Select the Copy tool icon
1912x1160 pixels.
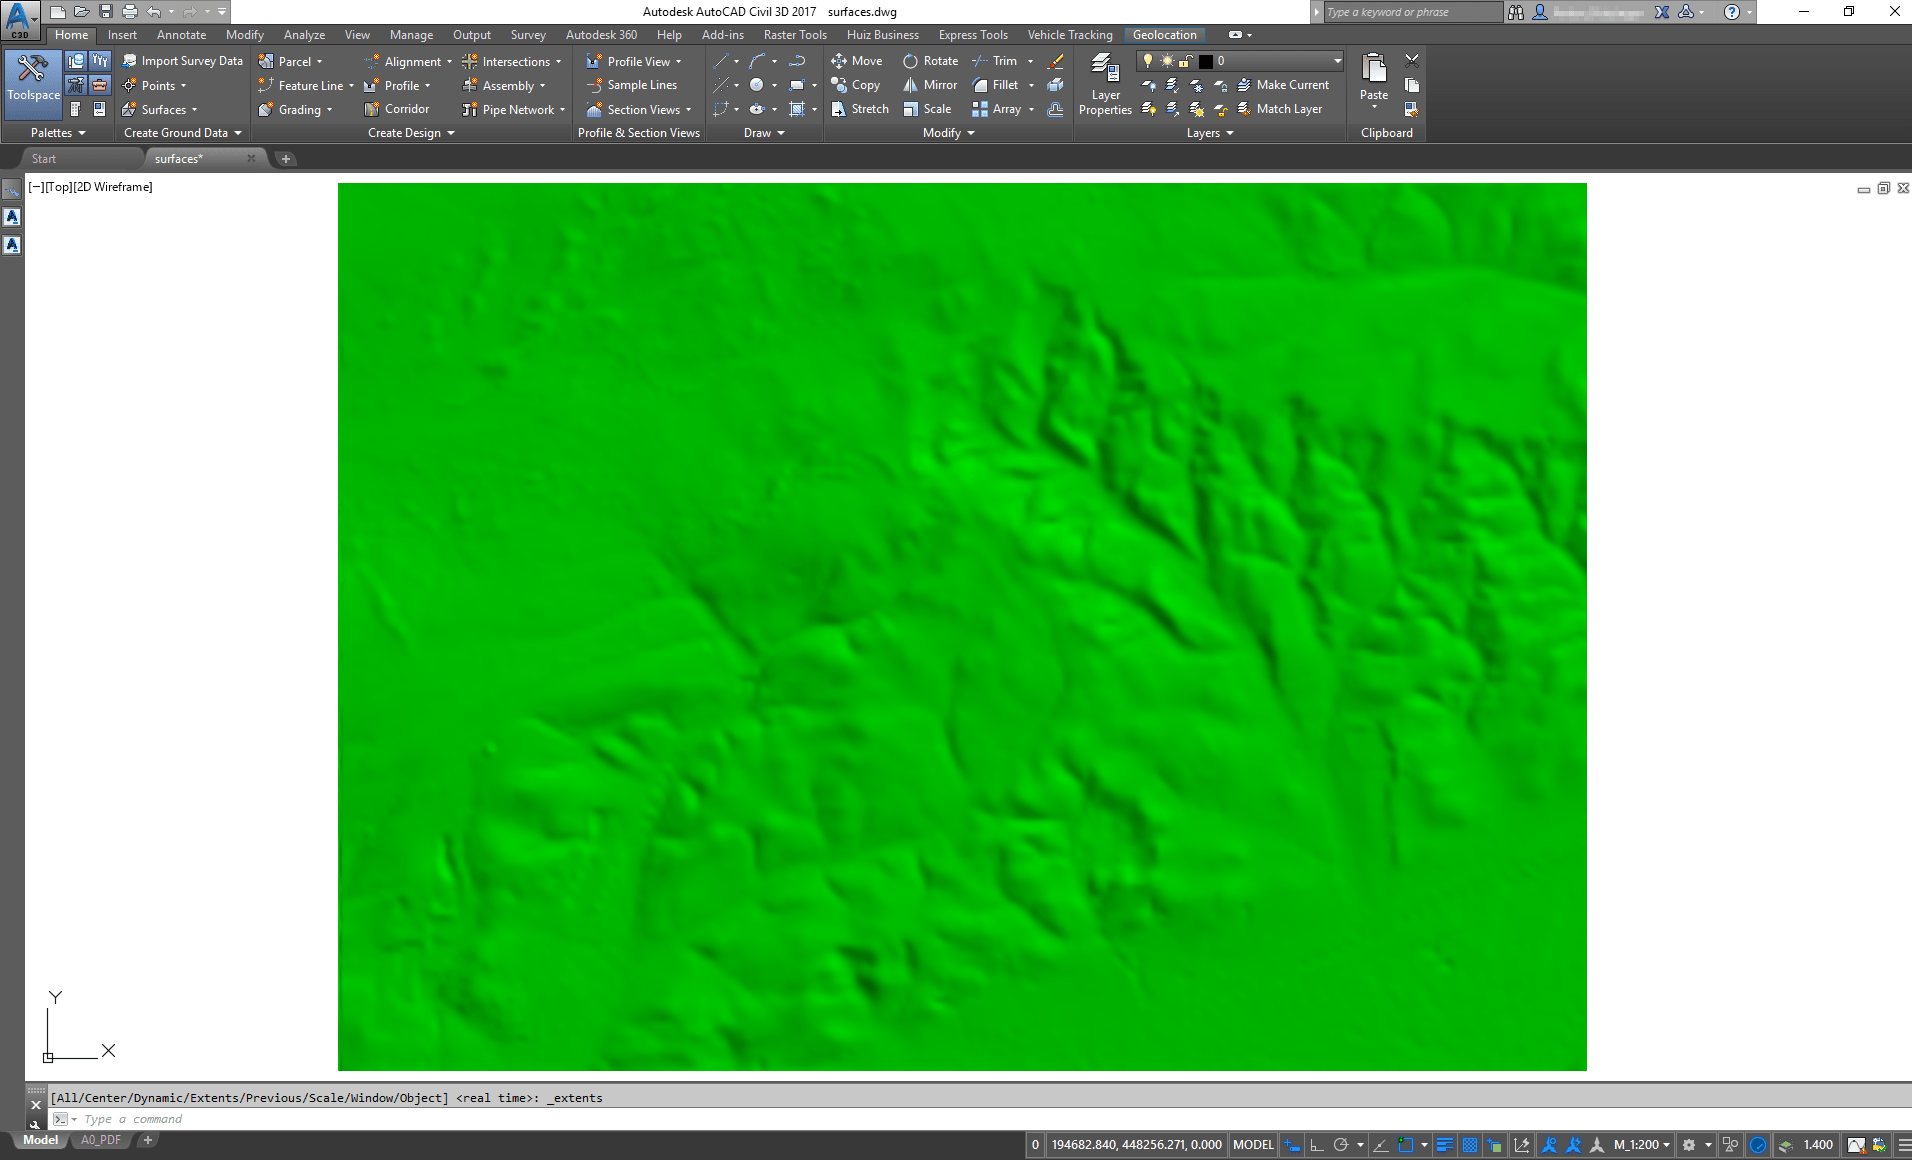point(839,85)
